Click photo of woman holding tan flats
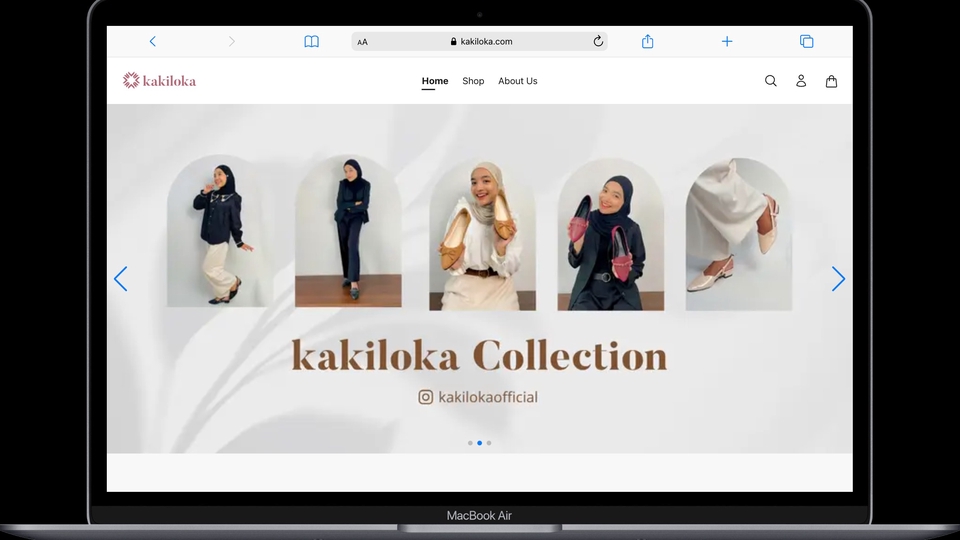 pos(482,234)
